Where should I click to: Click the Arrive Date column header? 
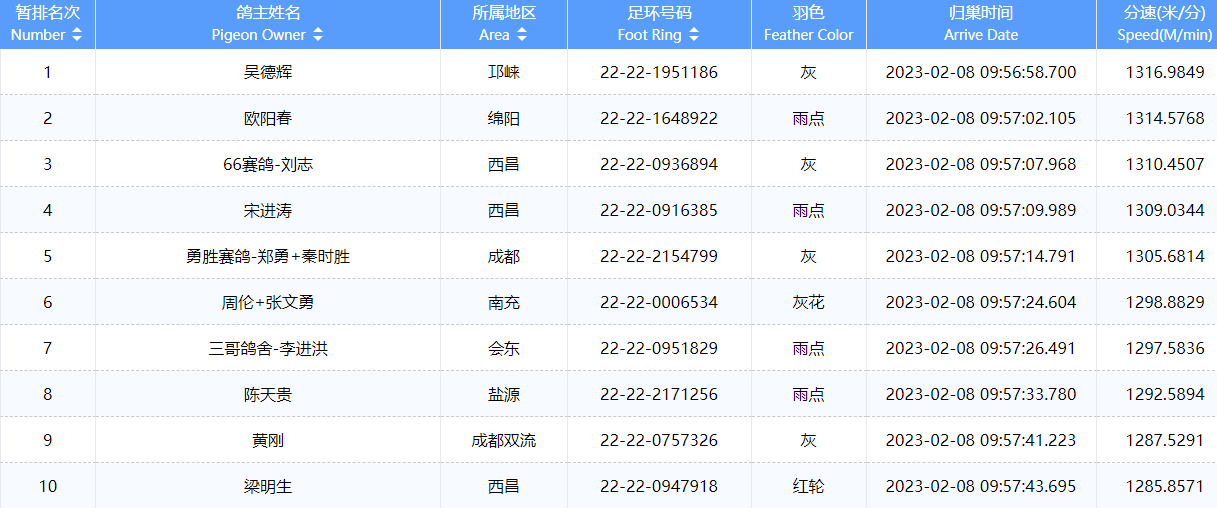point(980,24)
